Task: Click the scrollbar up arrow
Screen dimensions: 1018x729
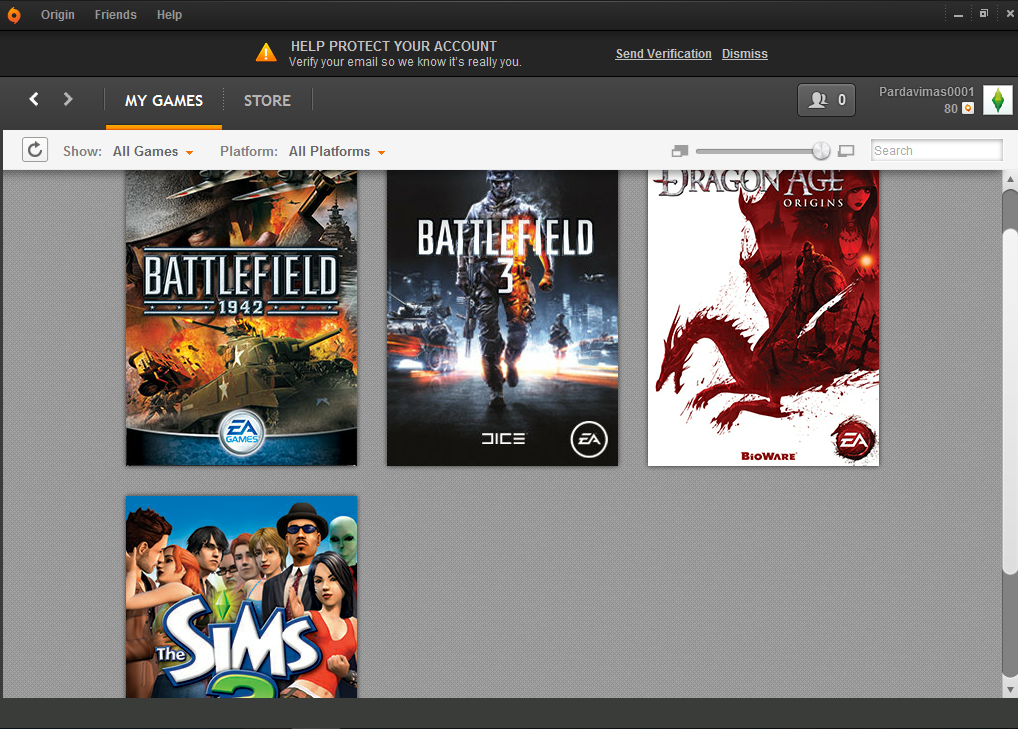Action: pyautogui.click(x=1010, y=179)
